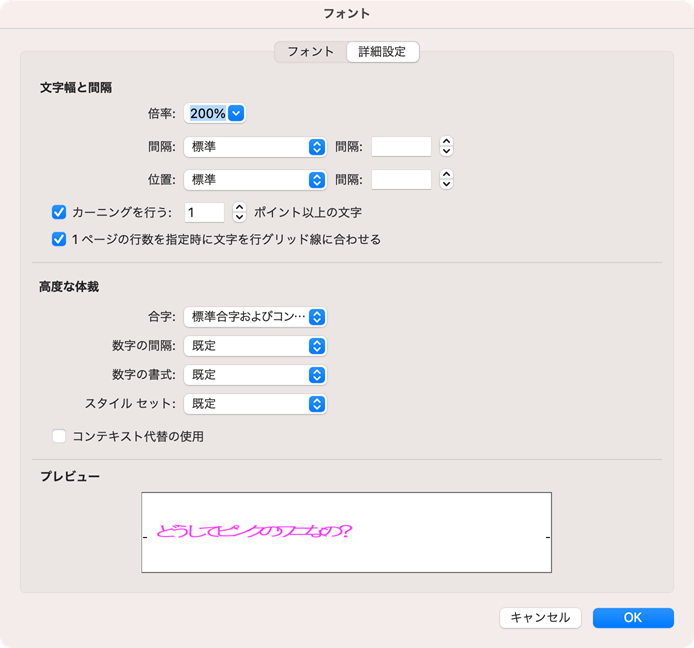
Task: Open the スタイル セット dropdown
Action: click(255, 404)
